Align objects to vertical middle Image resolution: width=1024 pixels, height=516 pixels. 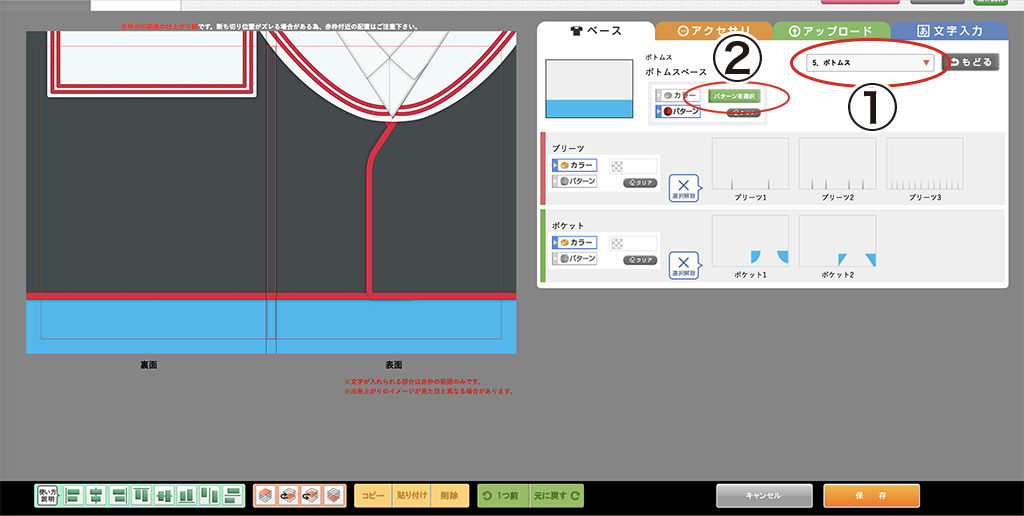[x=164, y=496]
